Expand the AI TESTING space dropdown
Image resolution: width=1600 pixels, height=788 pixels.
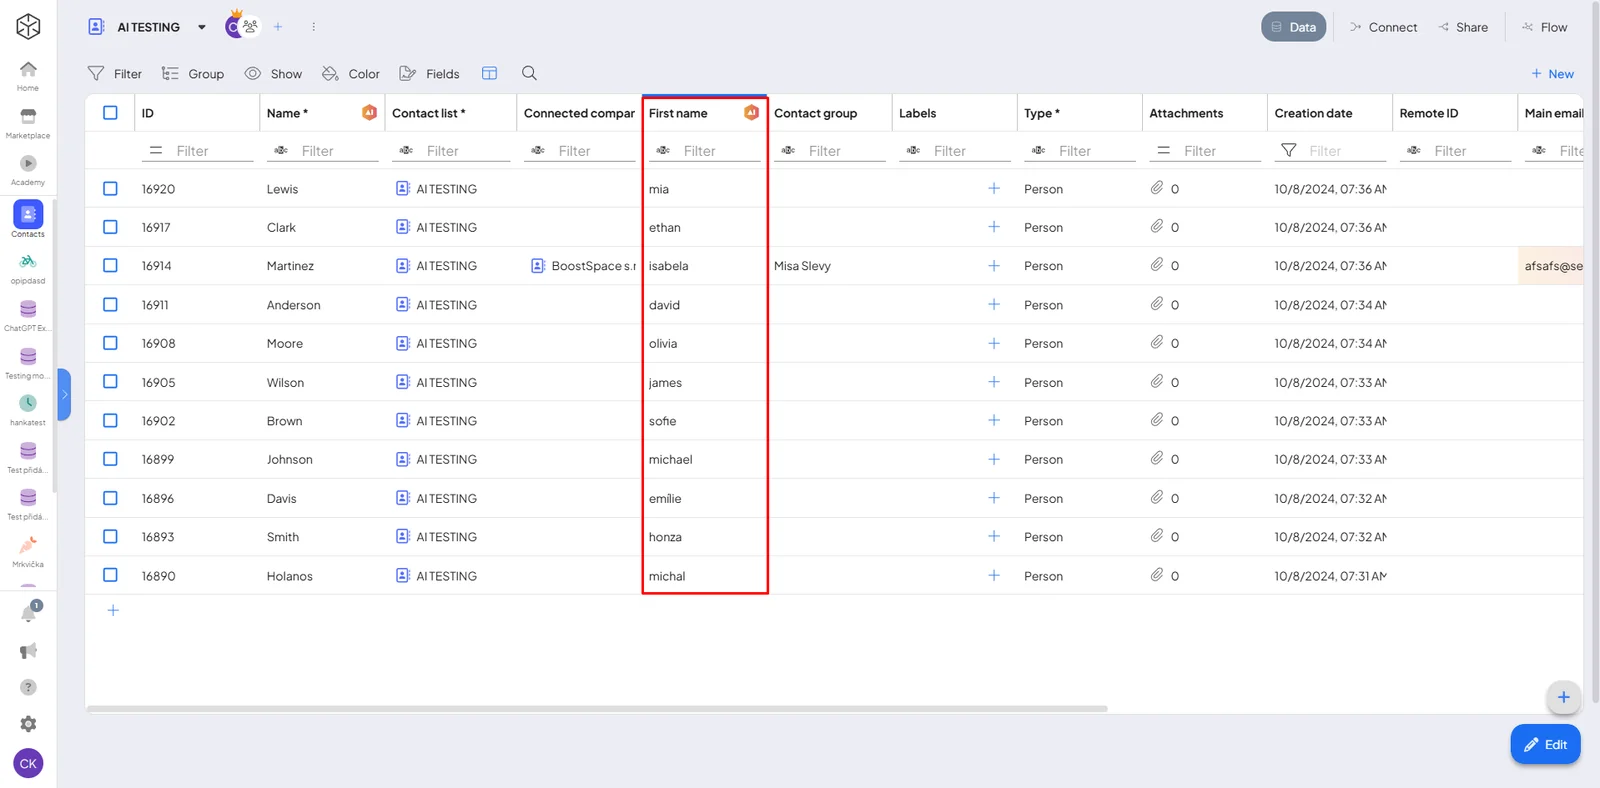[x=202, y=27]
